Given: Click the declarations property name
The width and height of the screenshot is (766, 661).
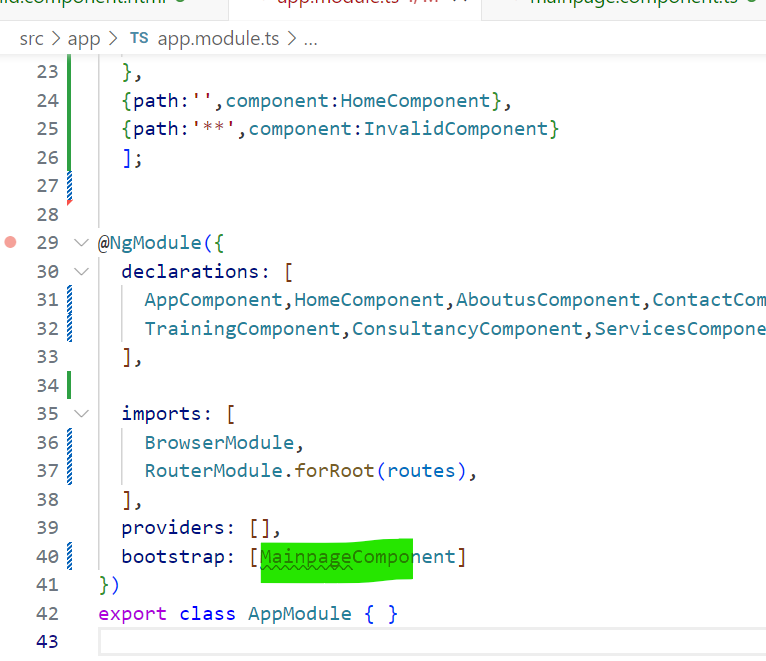Looking at the screenshot, I should coord(190,271).
